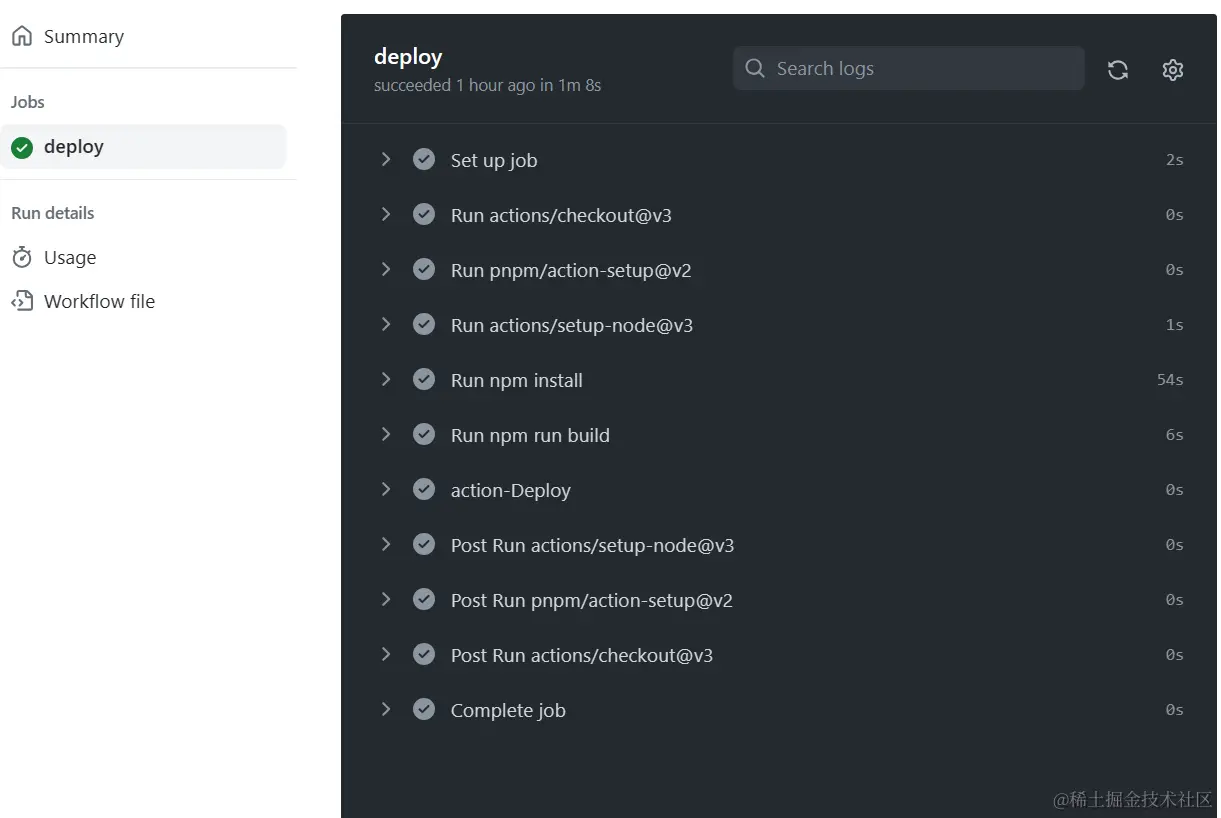This screenshot has height=818, width=1221.
Task: Click the Complete job checkmark icon
Action: click(424, 710)
